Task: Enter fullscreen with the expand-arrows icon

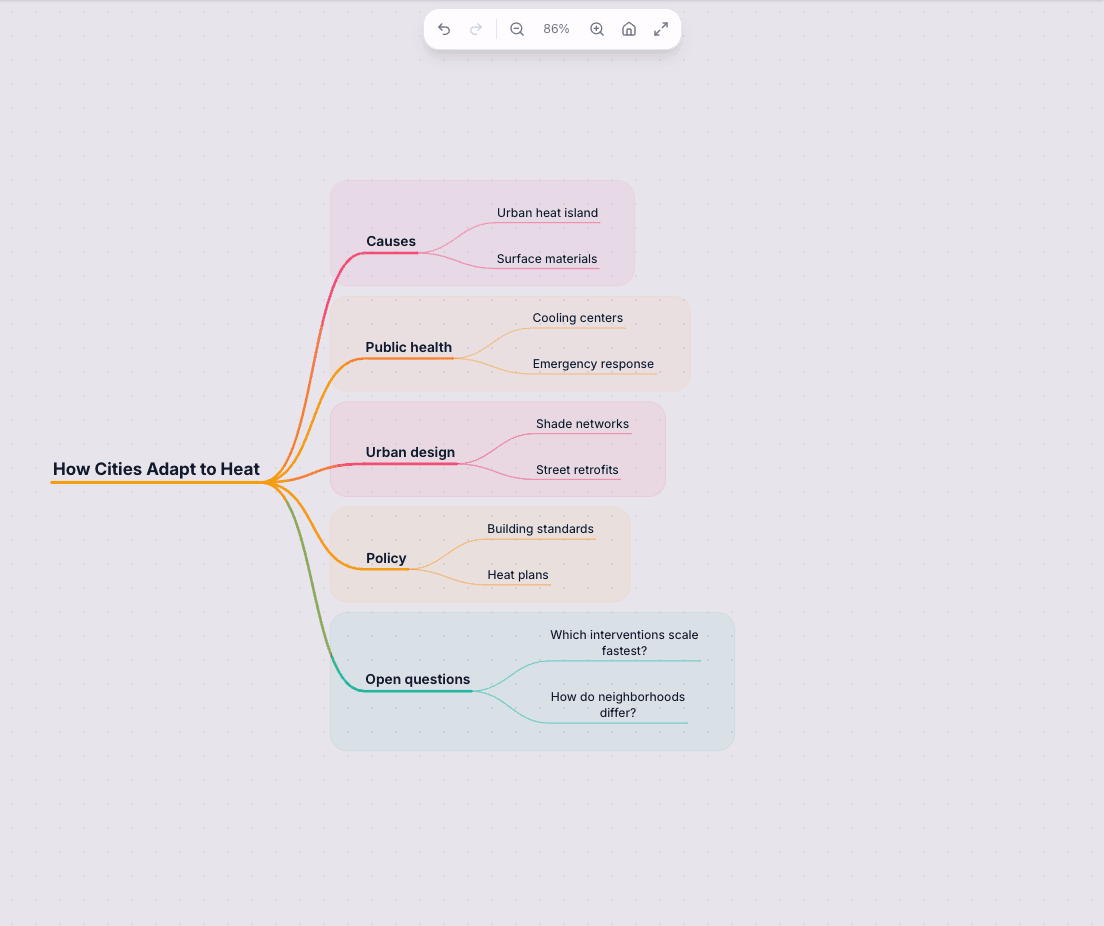Action: (660, 29)
